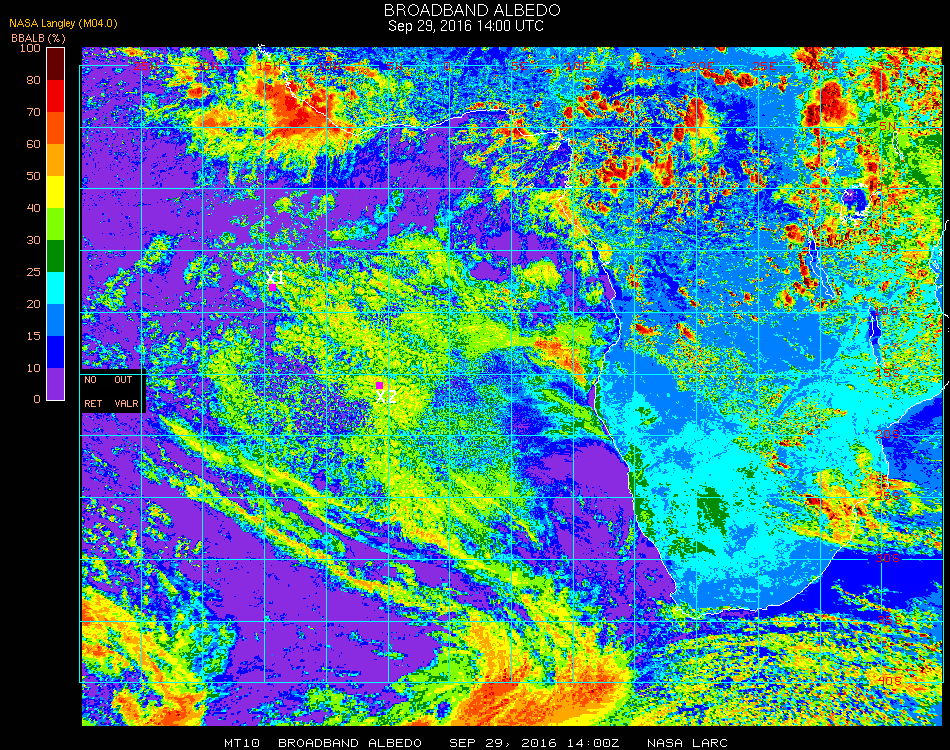Click the 'NO' legend text

90,380
